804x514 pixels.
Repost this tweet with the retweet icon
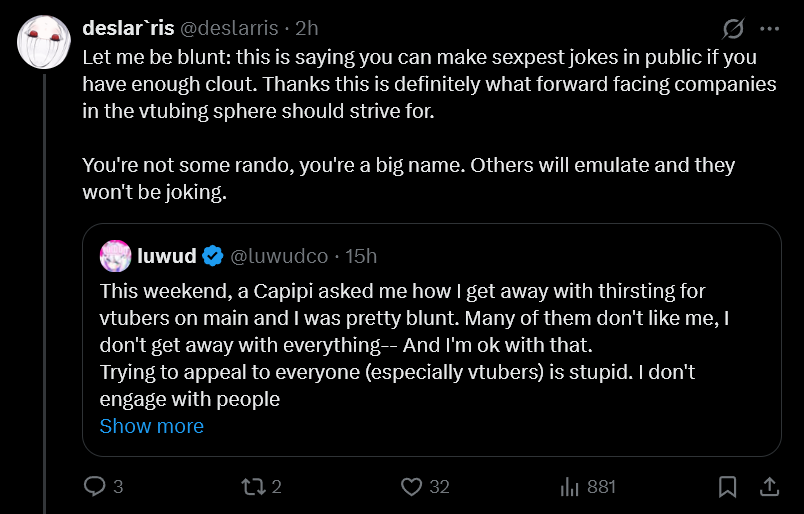coord(252,486)
